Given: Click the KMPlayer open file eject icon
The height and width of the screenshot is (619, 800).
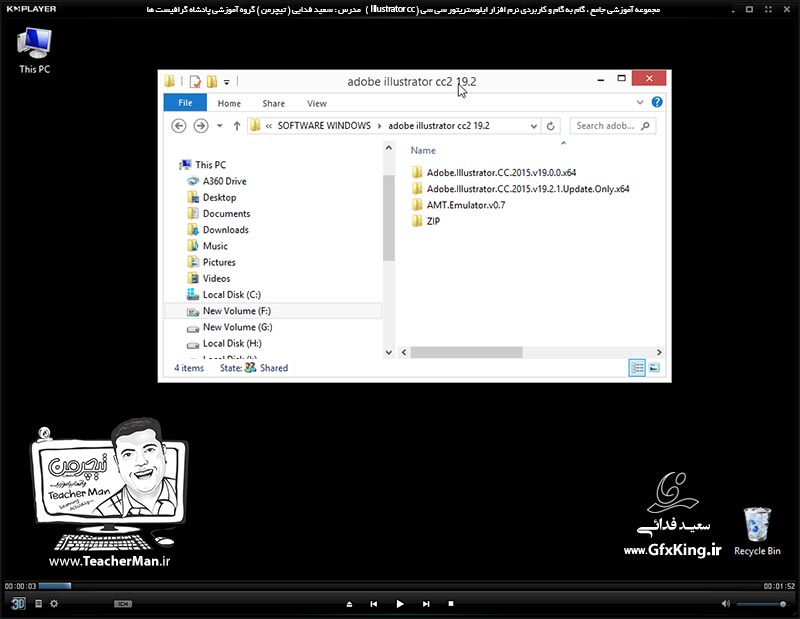Looking at the screenshot, I should (349, 604).
